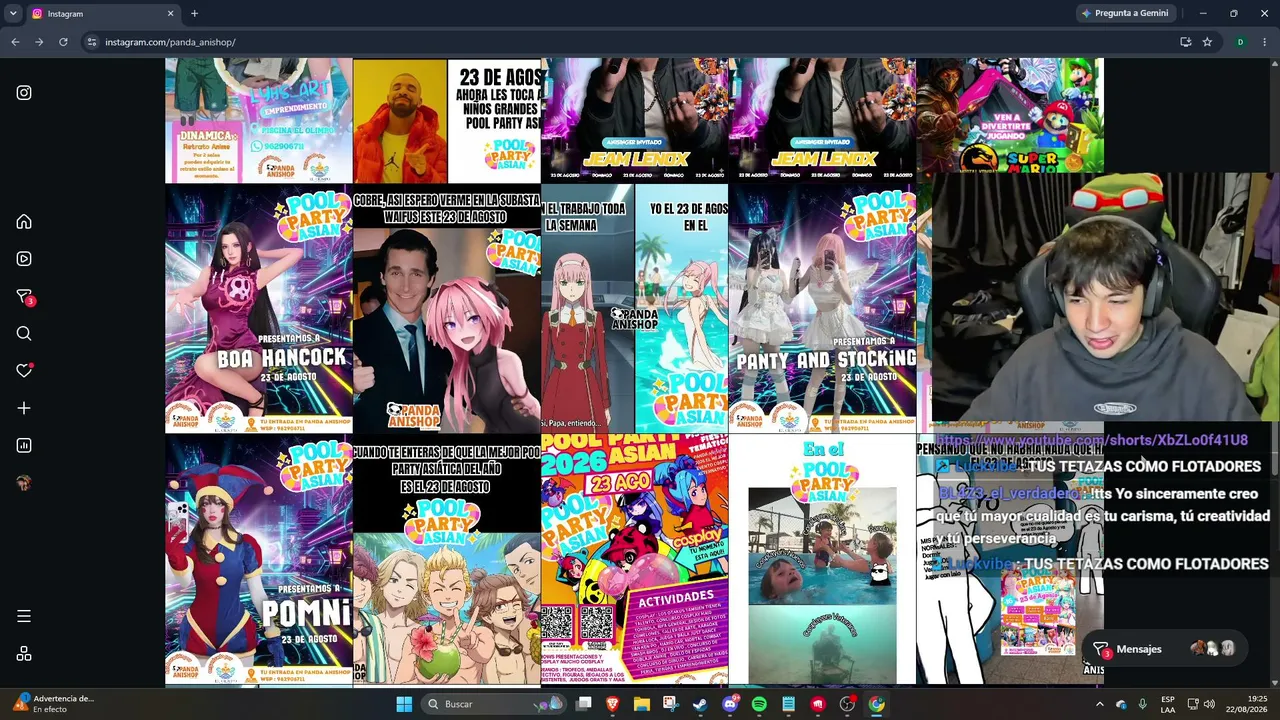Open the Meta apps grid icon in sidebar
This screenshot has width=1280, height=720.
point(24,654)
